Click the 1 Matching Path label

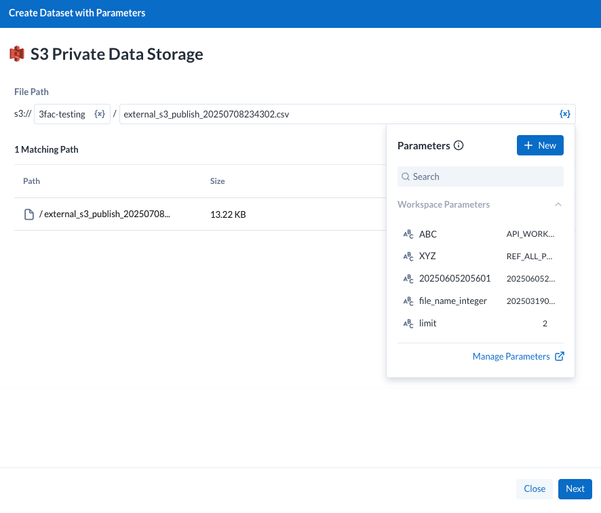(46, 150)
